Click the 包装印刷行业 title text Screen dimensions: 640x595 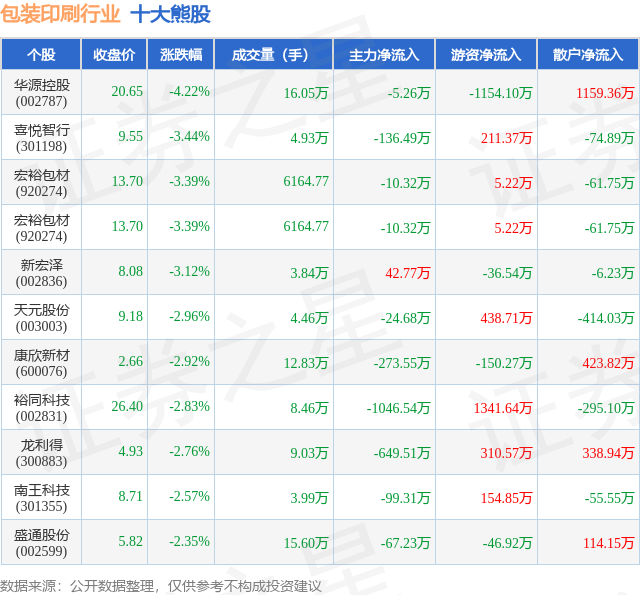point(60,14)
